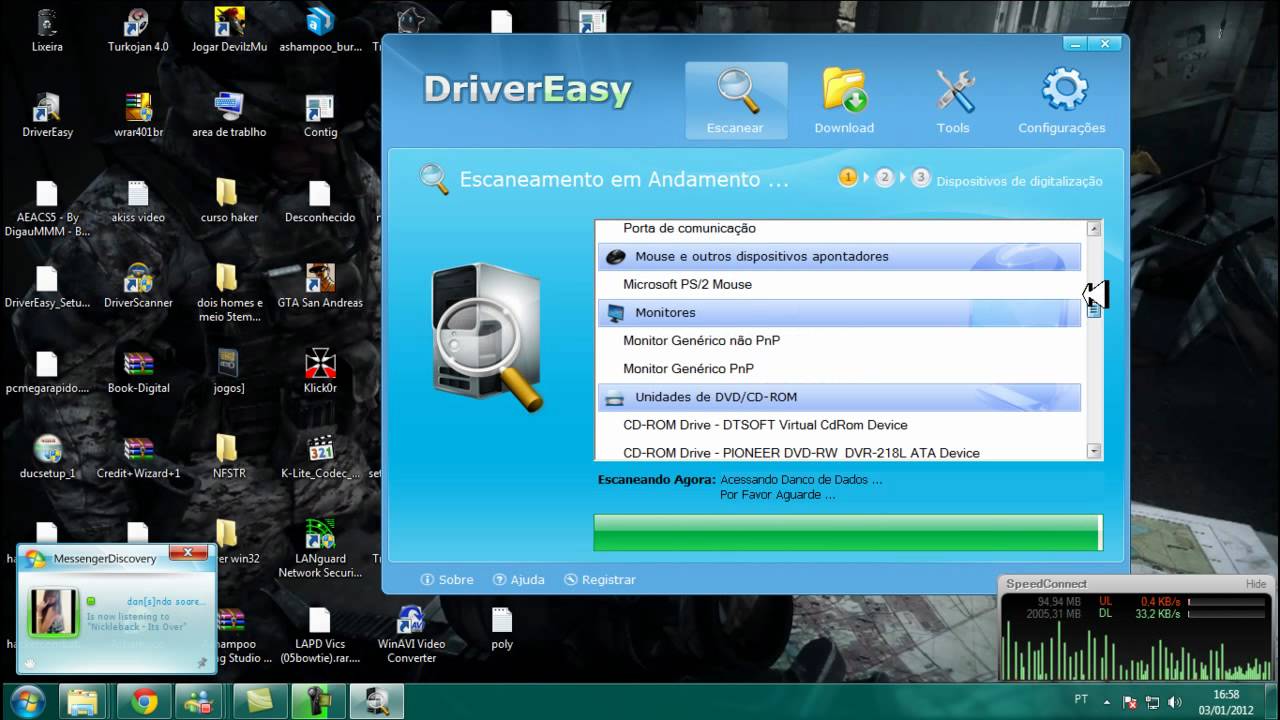1280x720 pixels.
Task: Select the GTA San Andreas shortcut
Action: [x=320, y=286]
